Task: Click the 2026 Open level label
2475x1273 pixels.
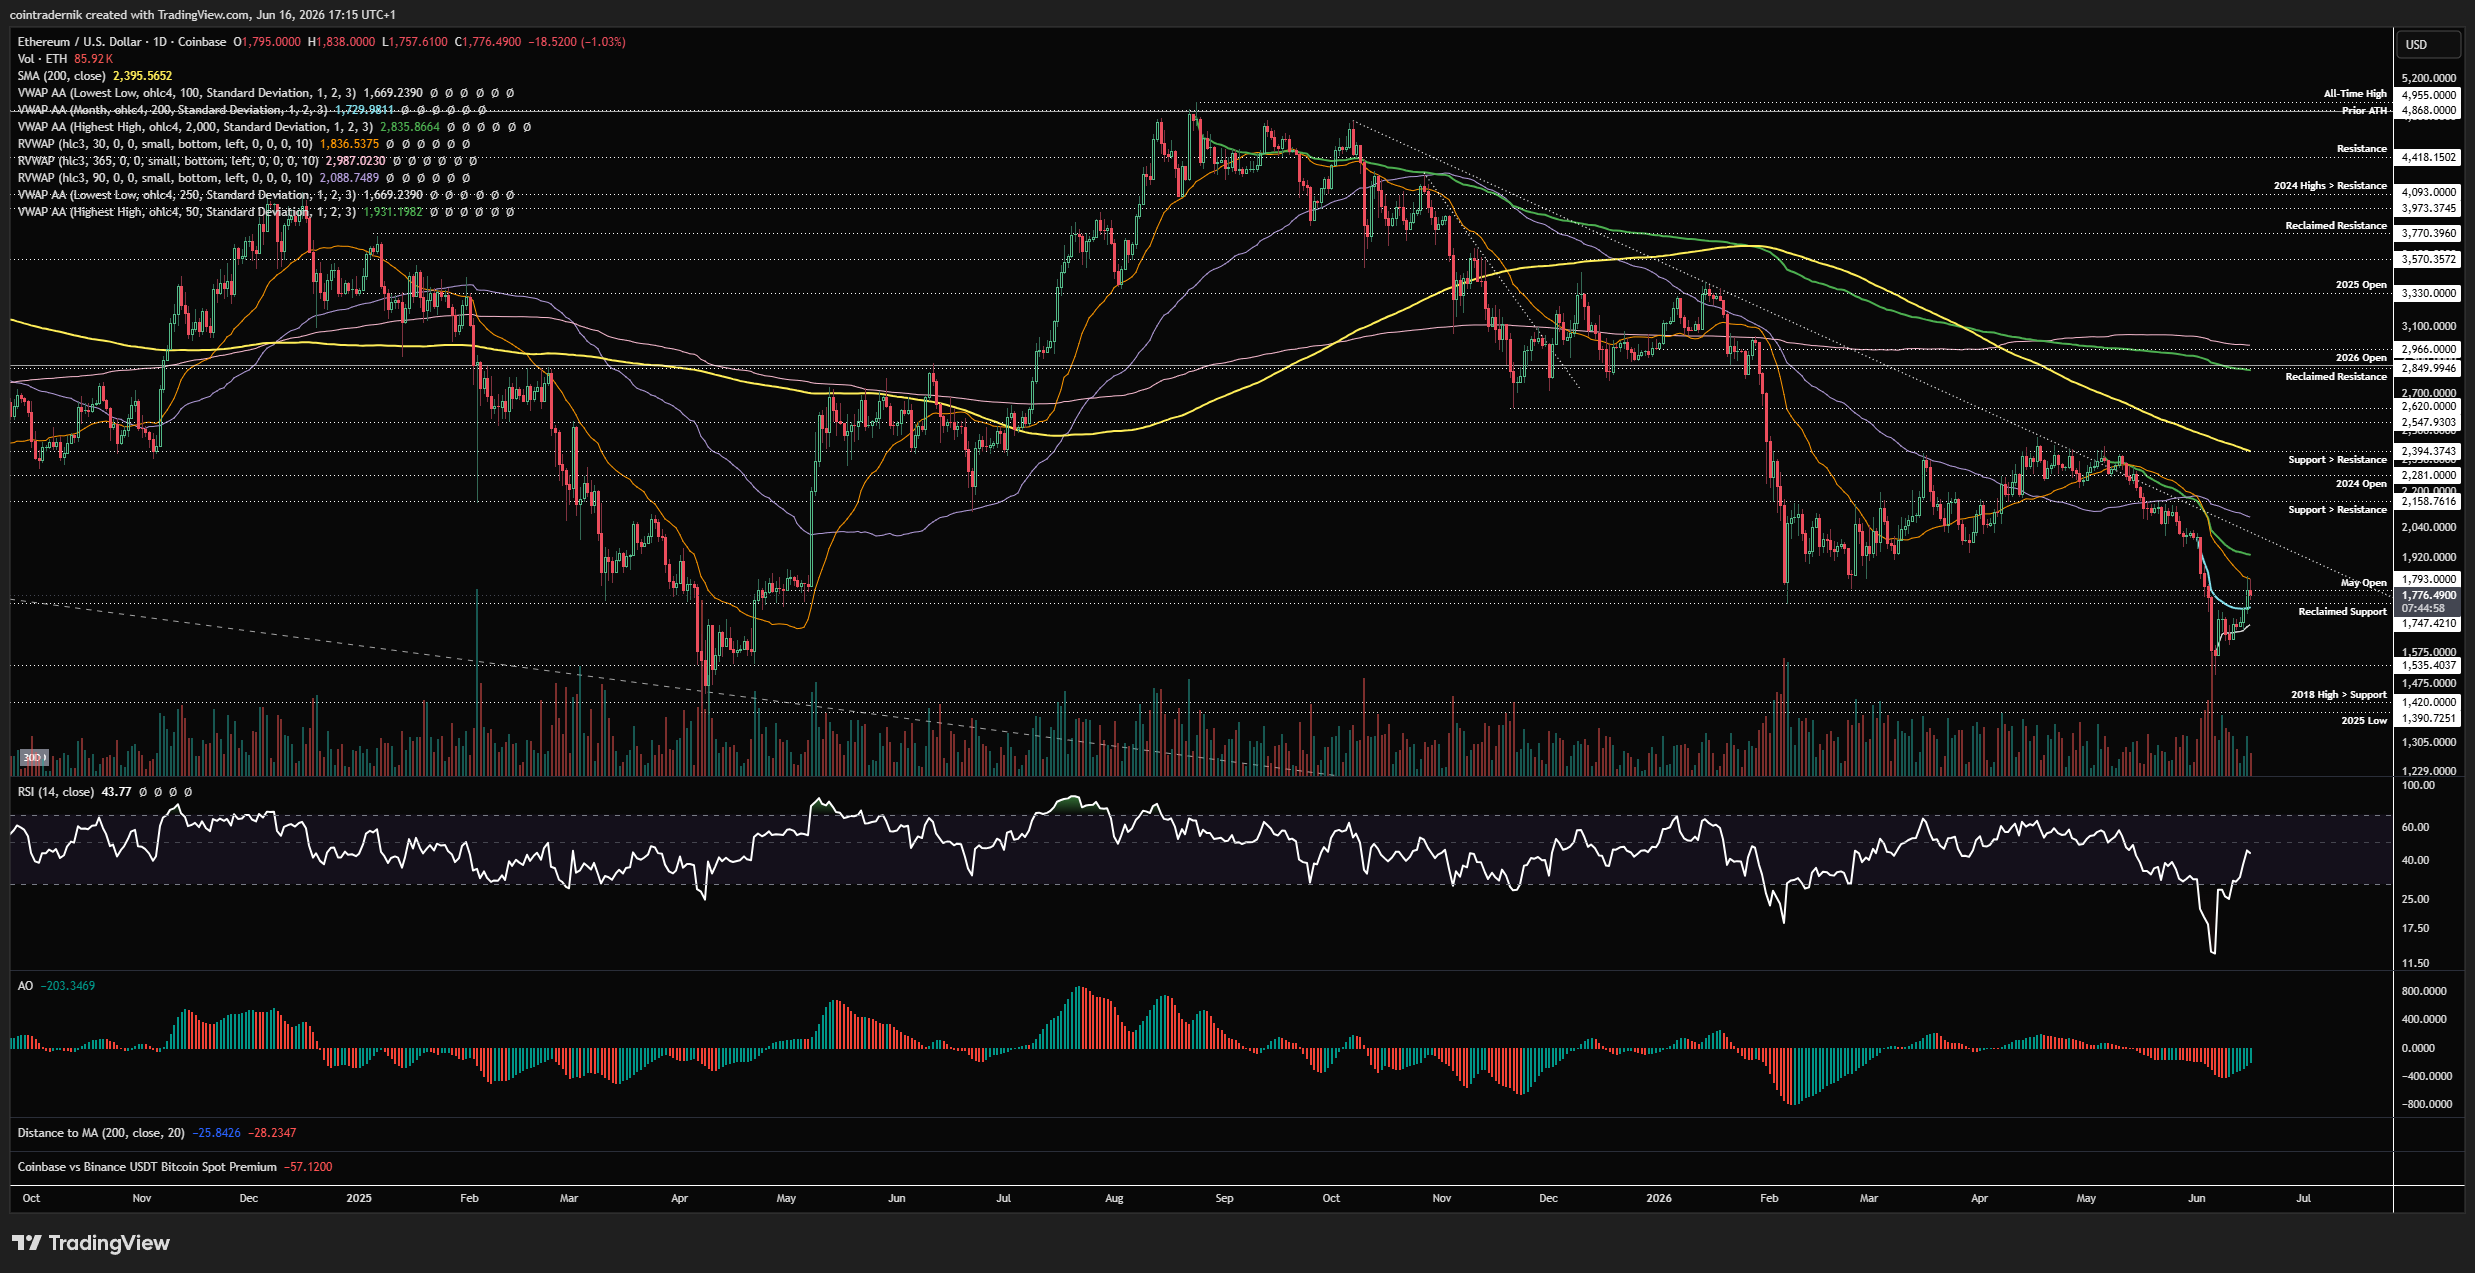Action: pos(2361,358)
